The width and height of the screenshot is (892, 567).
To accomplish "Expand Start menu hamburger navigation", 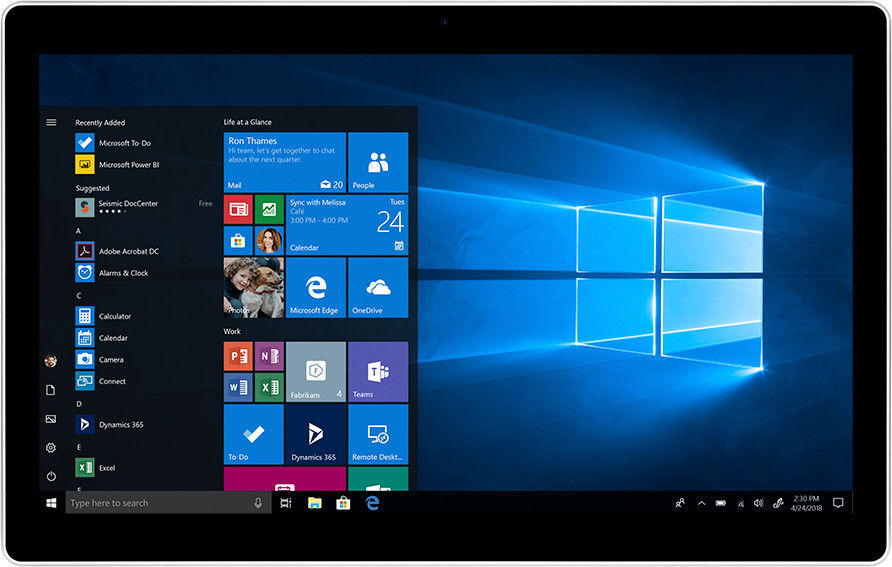I will point(51,122).
